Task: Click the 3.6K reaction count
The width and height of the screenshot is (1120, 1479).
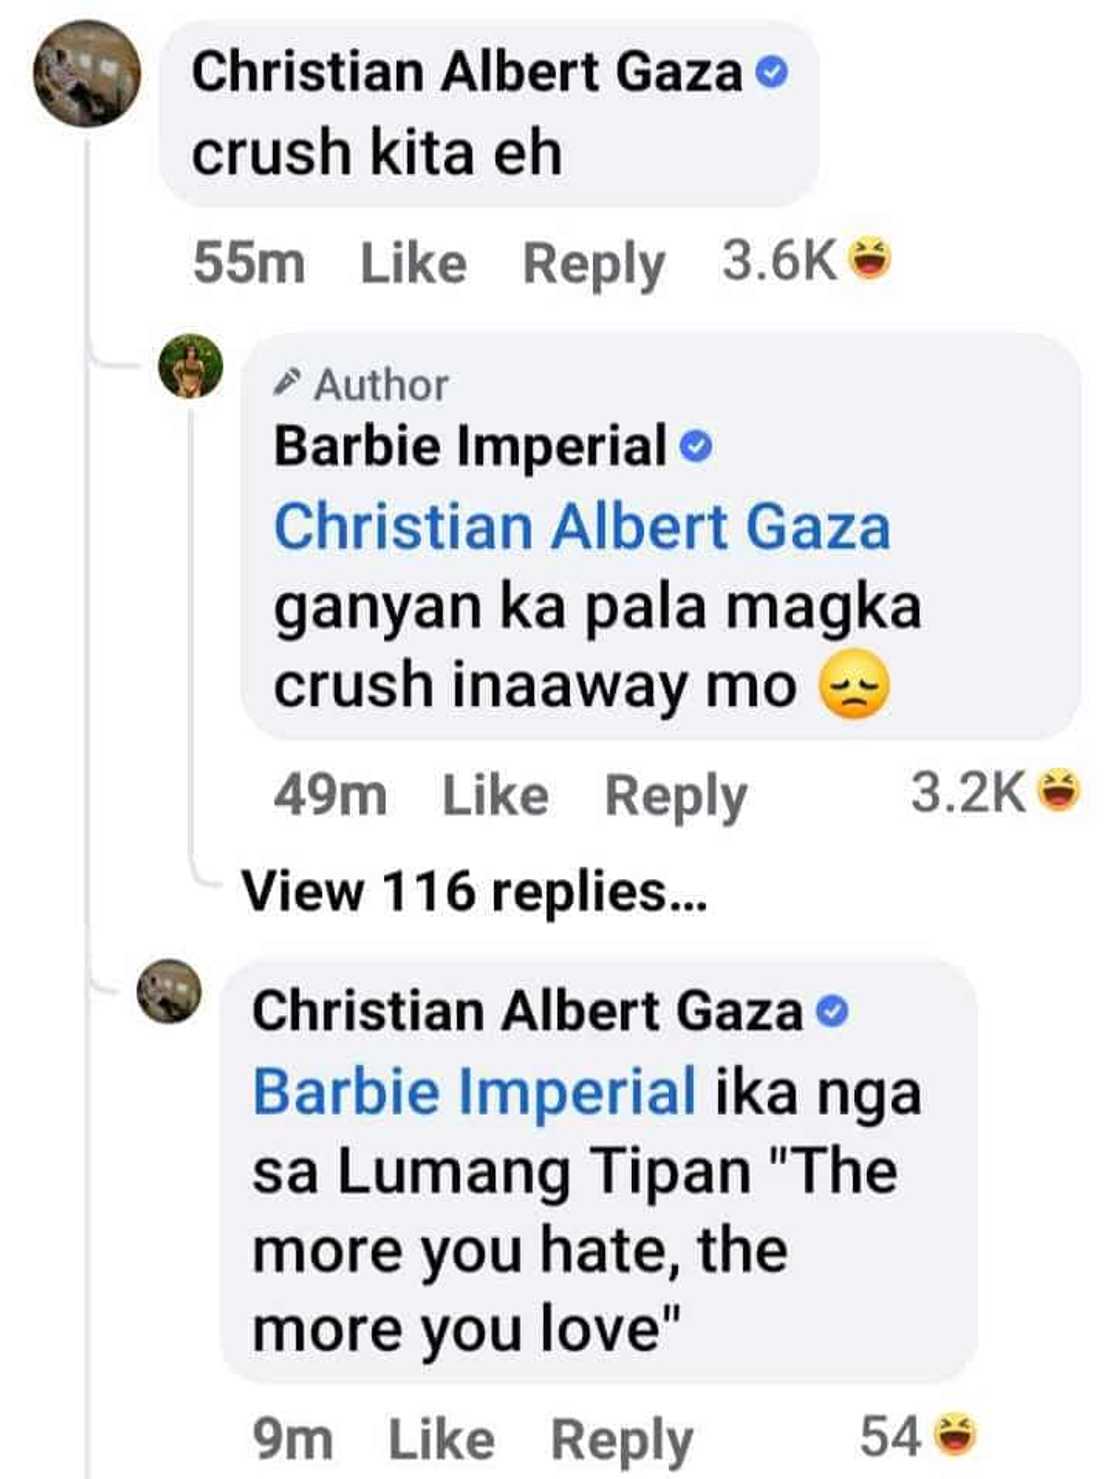Action: point(778,262)
